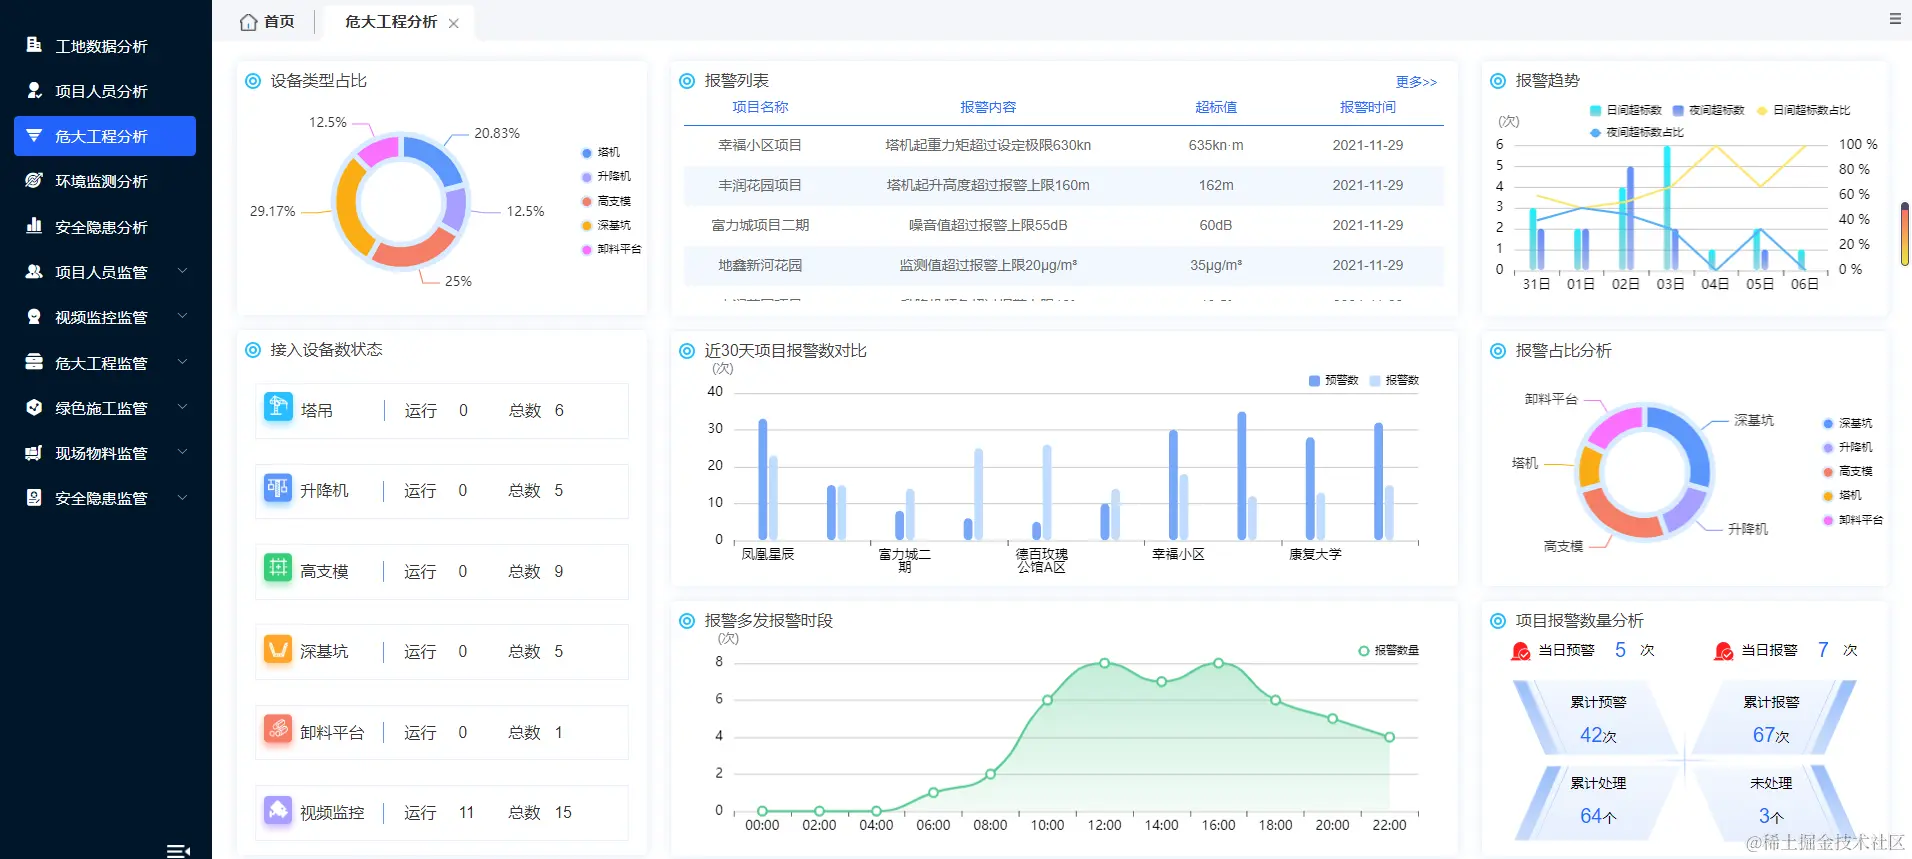Expand the 绿色施工监管 submenu
This screenshot has height=859, width=1912.
[182, 407]
